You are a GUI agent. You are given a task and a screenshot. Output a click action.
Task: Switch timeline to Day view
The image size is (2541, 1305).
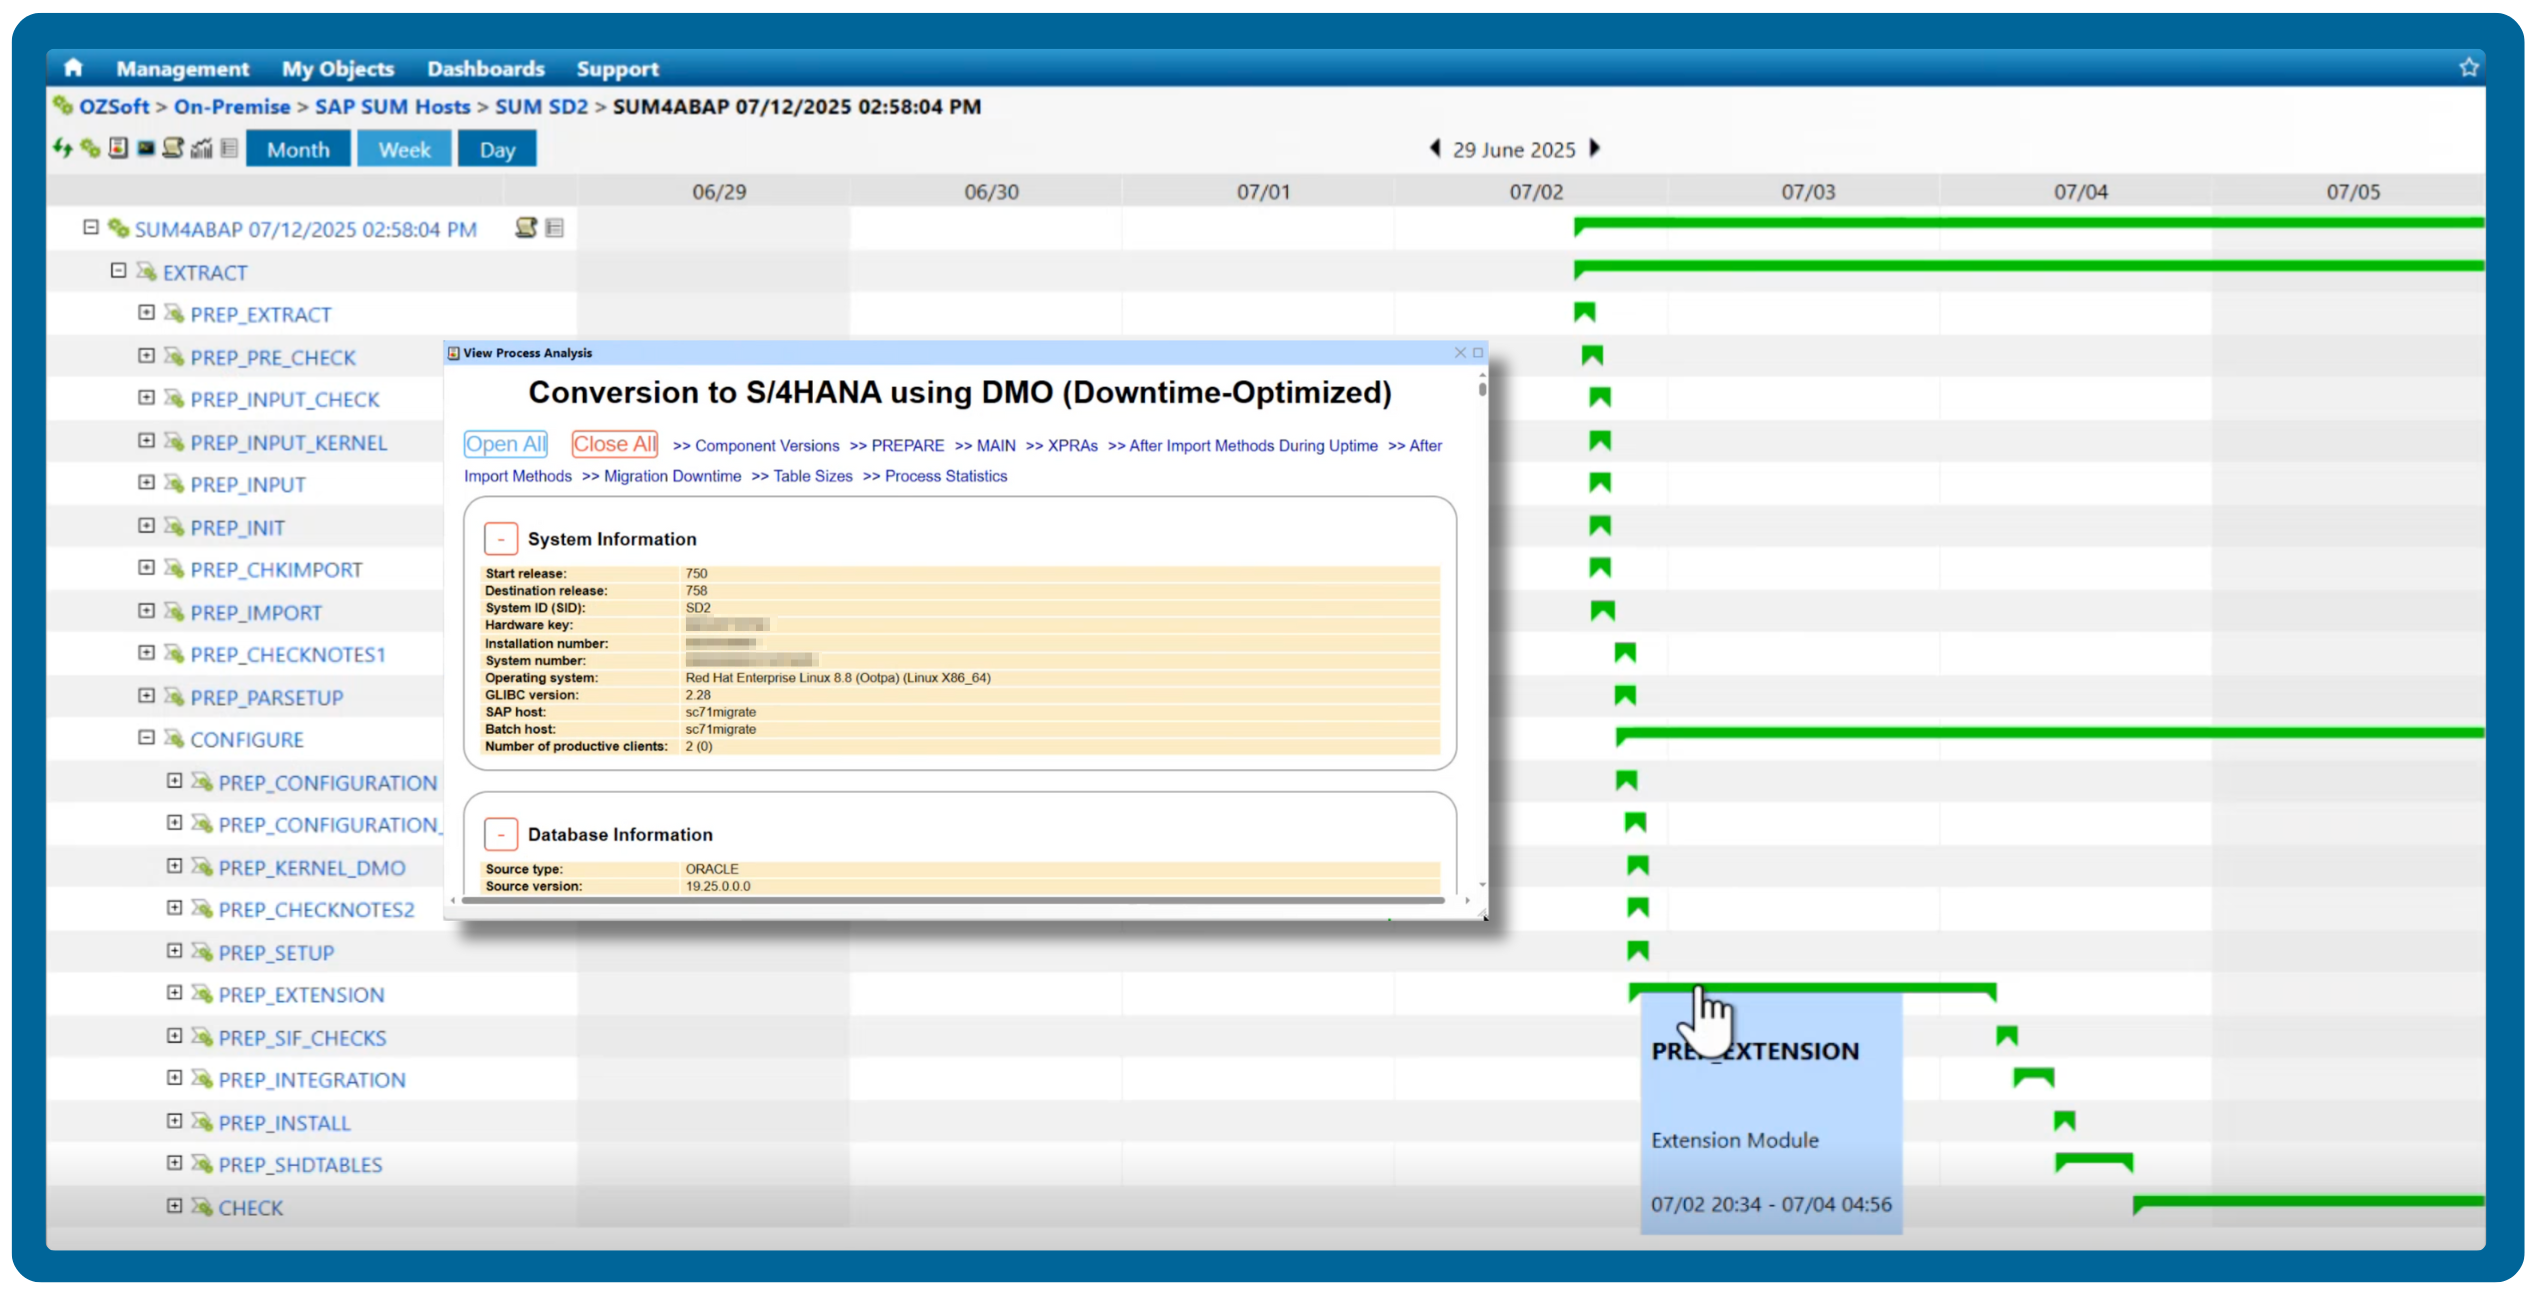point(497,150)
